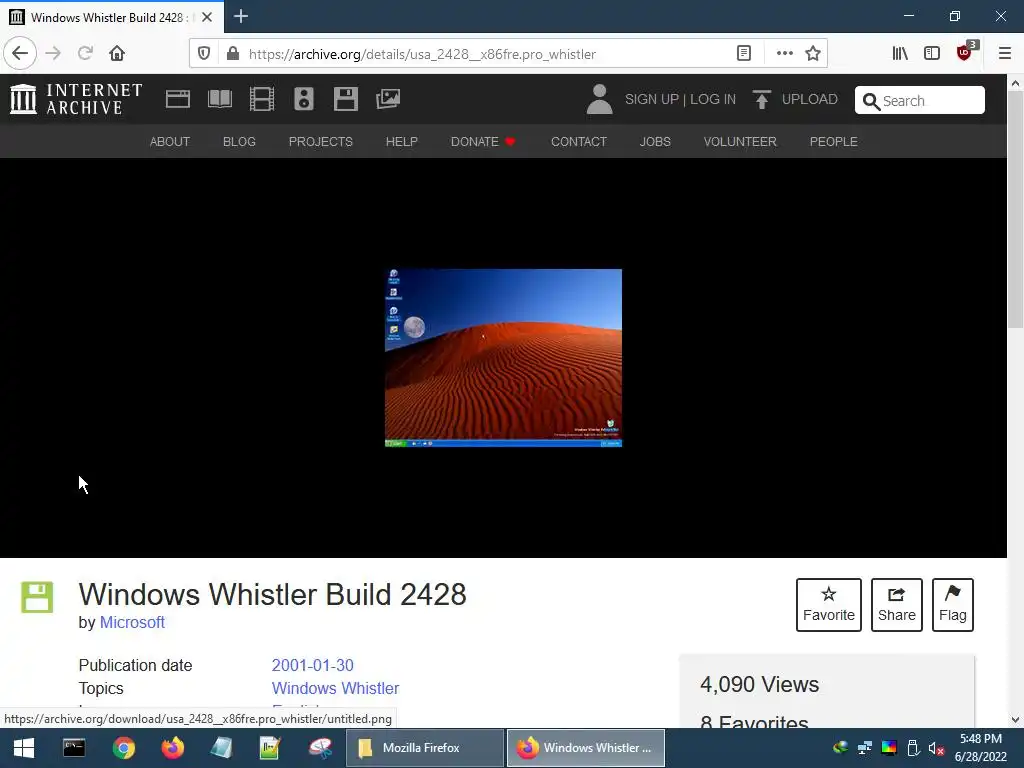This screenshot has width=1024, height=768.
Task: Click the Favorite button
Action: click(x=829, y=605)
